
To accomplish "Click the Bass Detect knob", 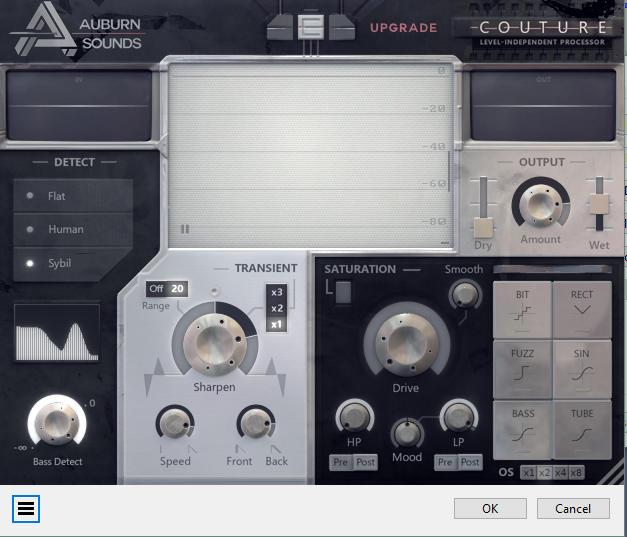I will coord(57,421).
